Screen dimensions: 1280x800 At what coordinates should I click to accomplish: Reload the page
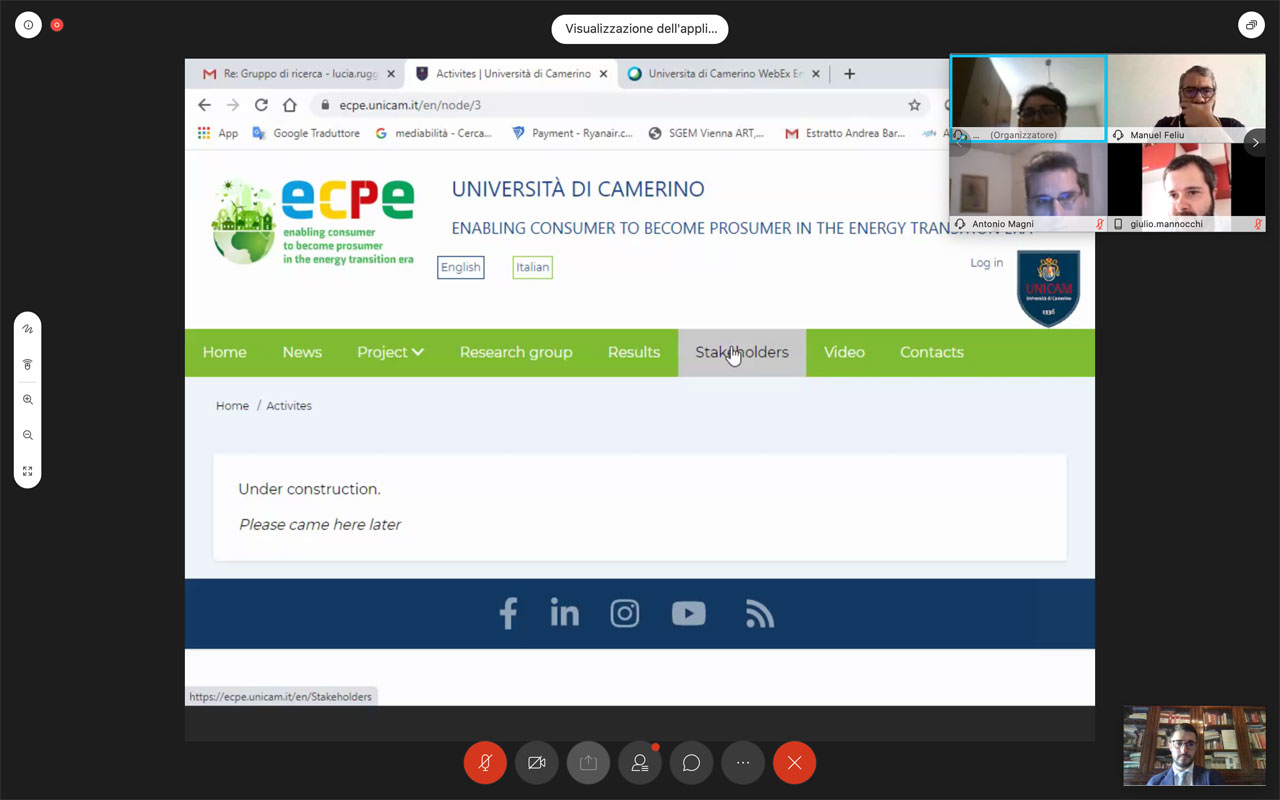[x=261, y=105]
